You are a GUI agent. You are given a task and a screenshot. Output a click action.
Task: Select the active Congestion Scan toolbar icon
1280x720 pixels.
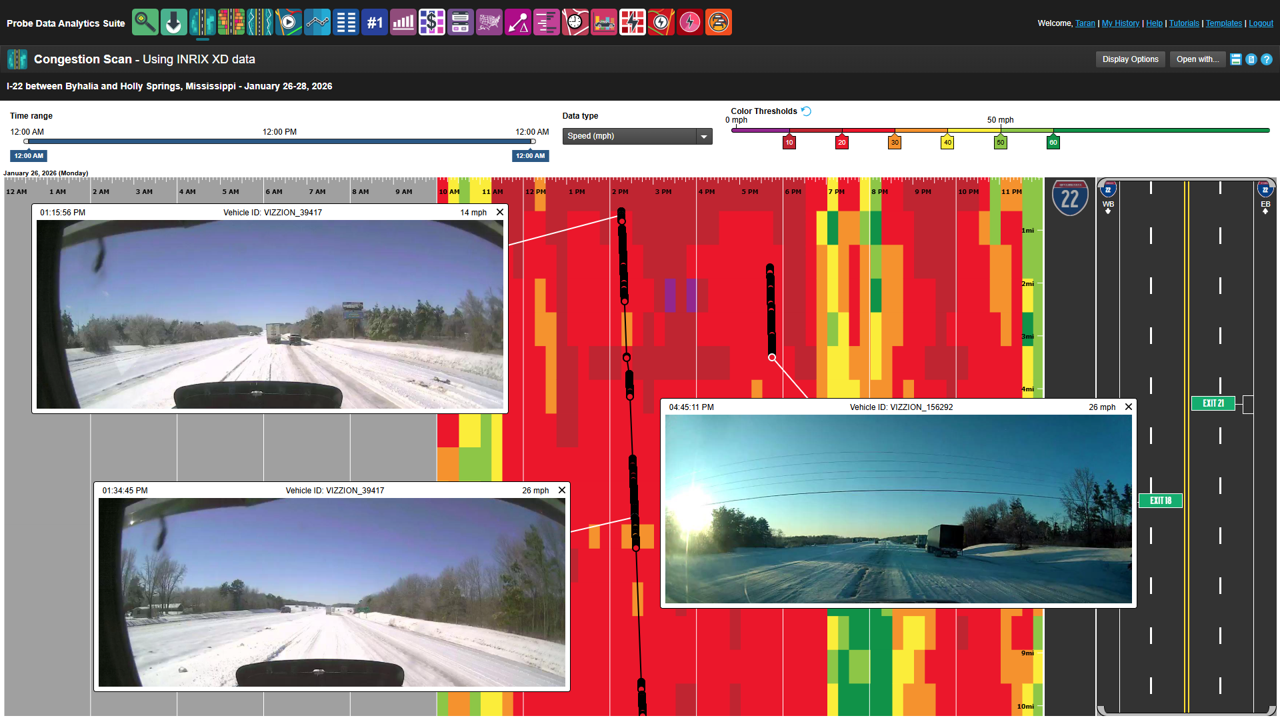pyautogui.click(x=203, y=22)
